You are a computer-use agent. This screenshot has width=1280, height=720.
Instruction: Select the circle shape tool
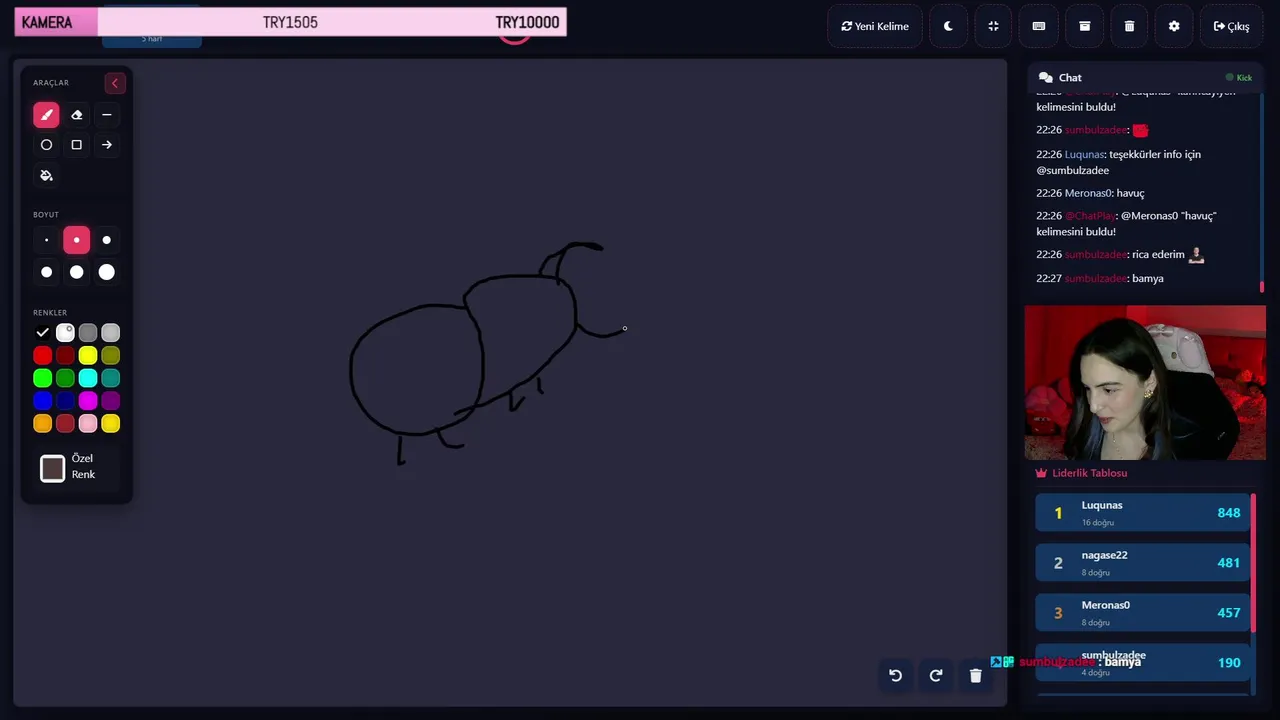point(46,145)
